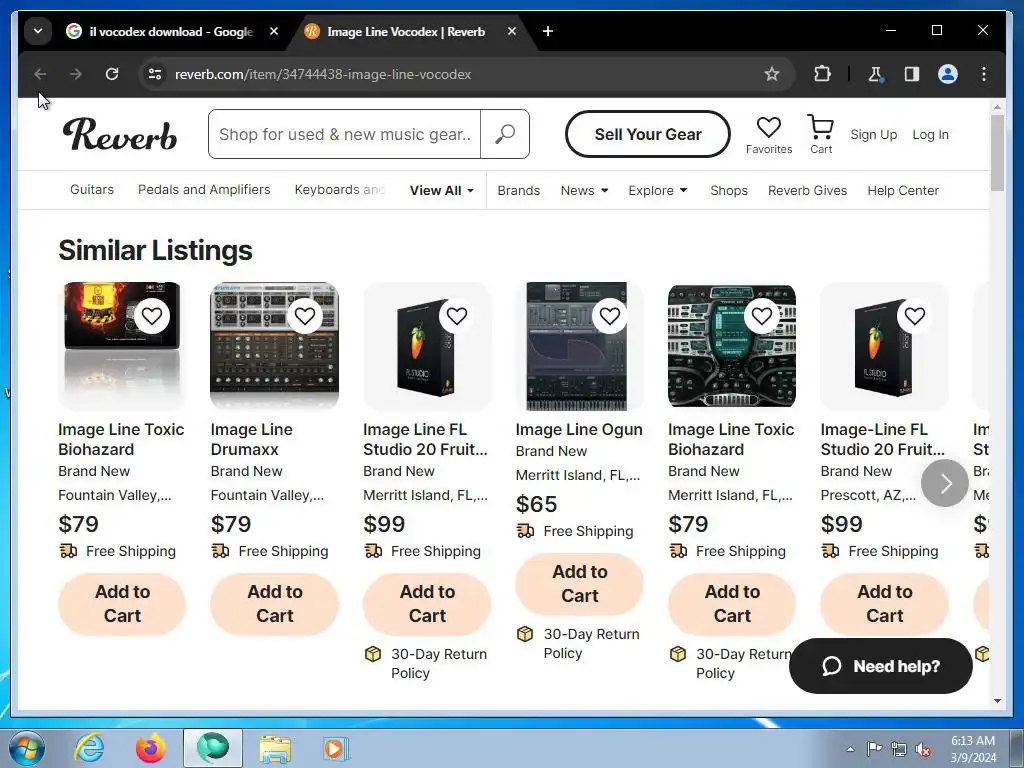Open Image Line Drumaxx title link
The height and width of the screenshot is (768, 1024).
click(x=251, y=440)
